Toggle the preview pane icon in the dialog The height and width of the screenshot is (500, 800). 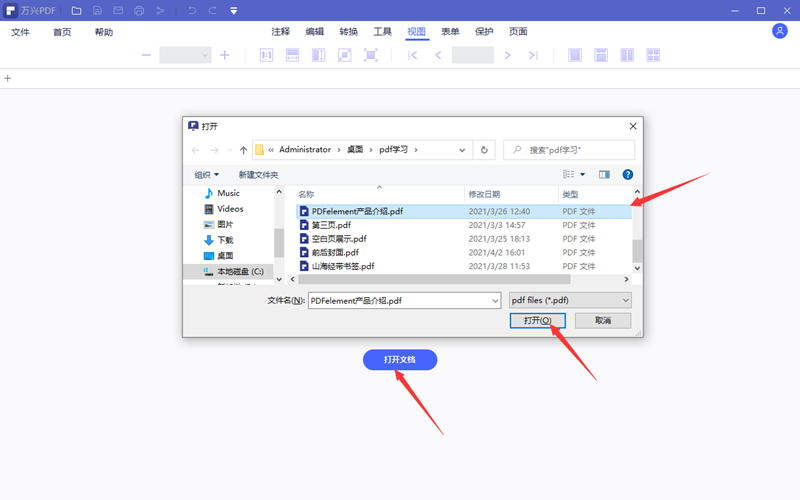[604, 175]
